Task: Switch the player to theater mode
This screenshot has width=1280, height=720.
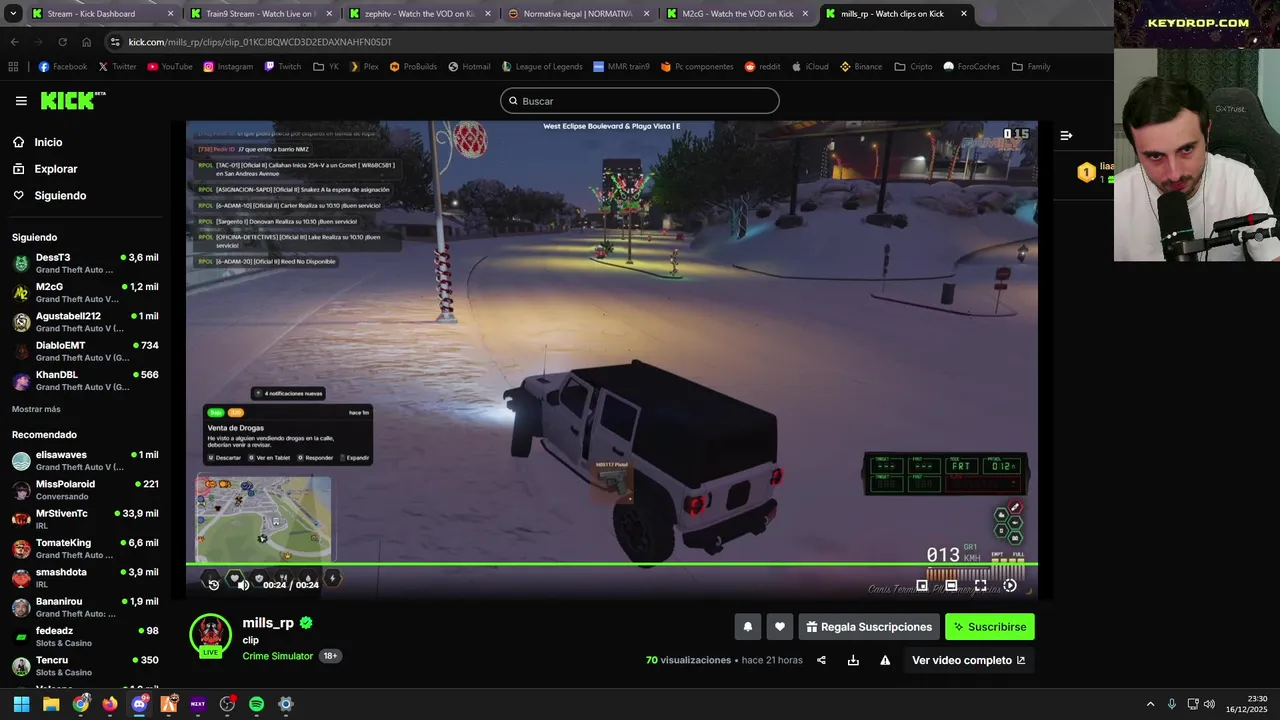Action: click(951, 586)
